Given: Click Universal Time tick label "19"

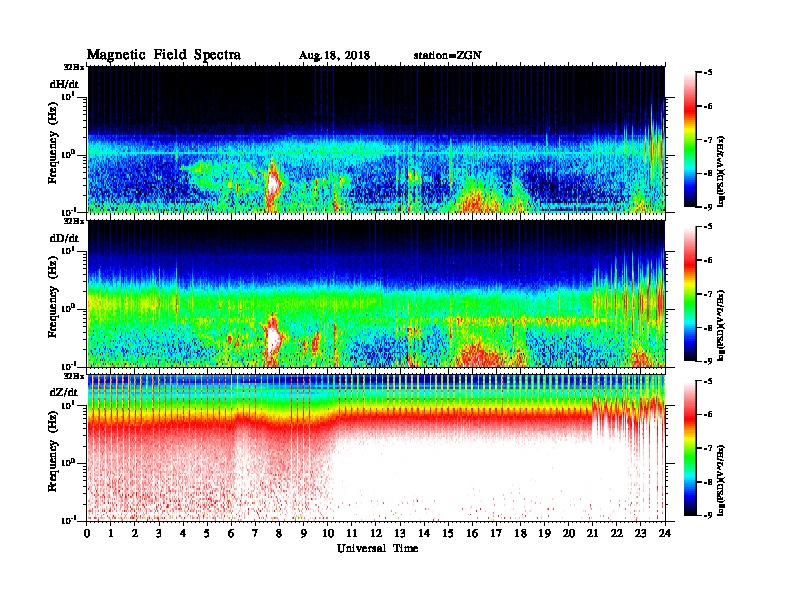Looking at the screenshot, I should [544, 533].
